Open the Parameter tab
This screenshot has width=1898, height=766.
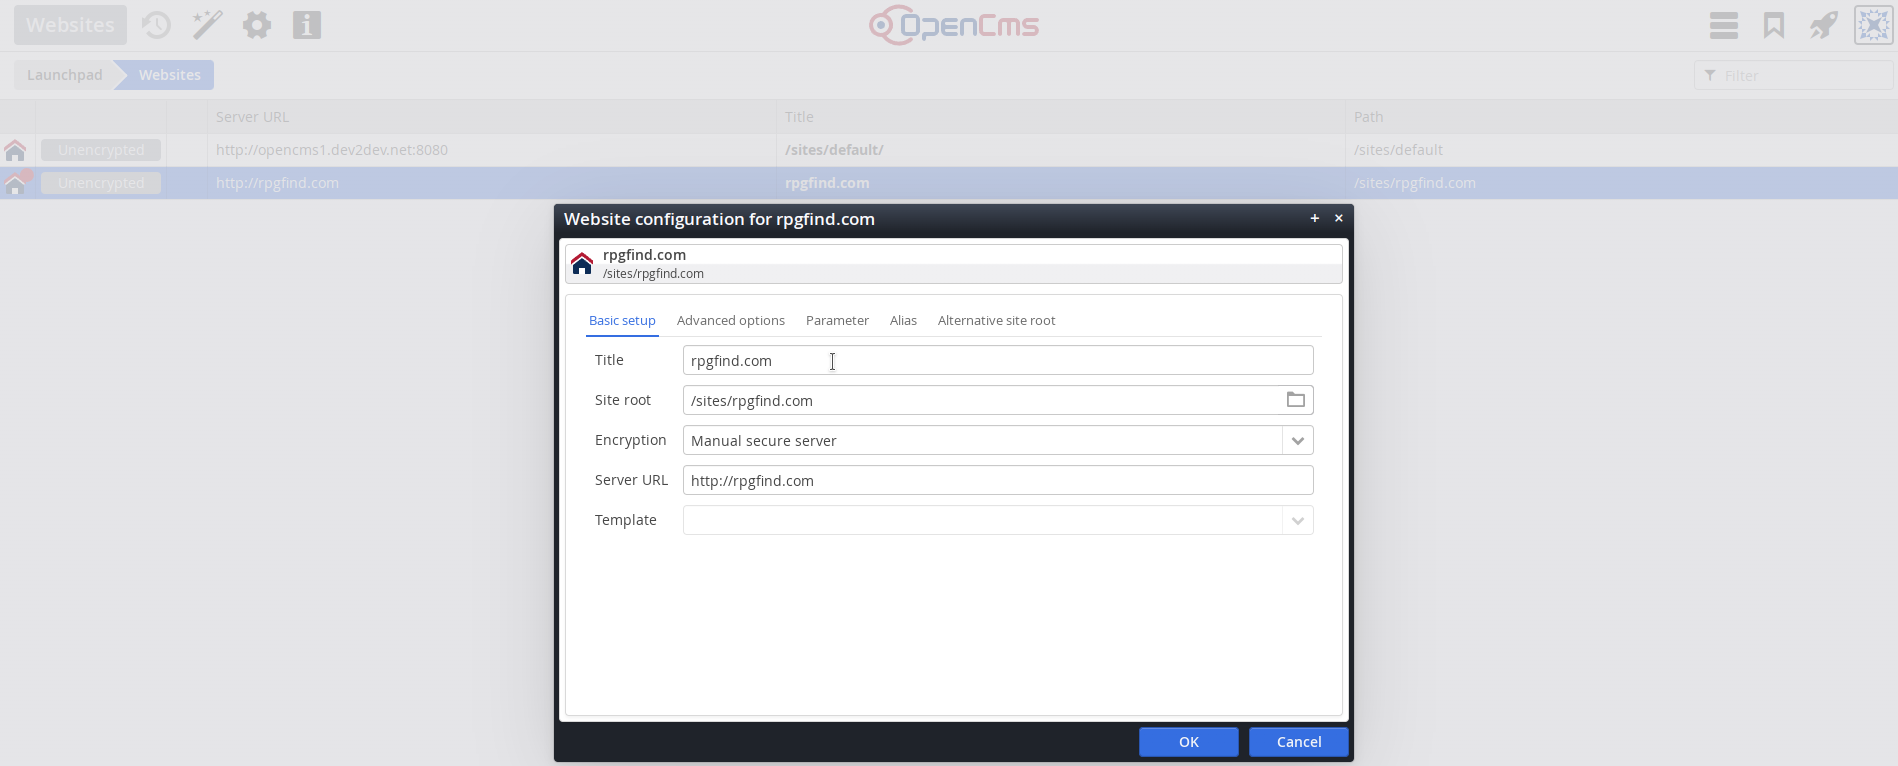point(837,321)
